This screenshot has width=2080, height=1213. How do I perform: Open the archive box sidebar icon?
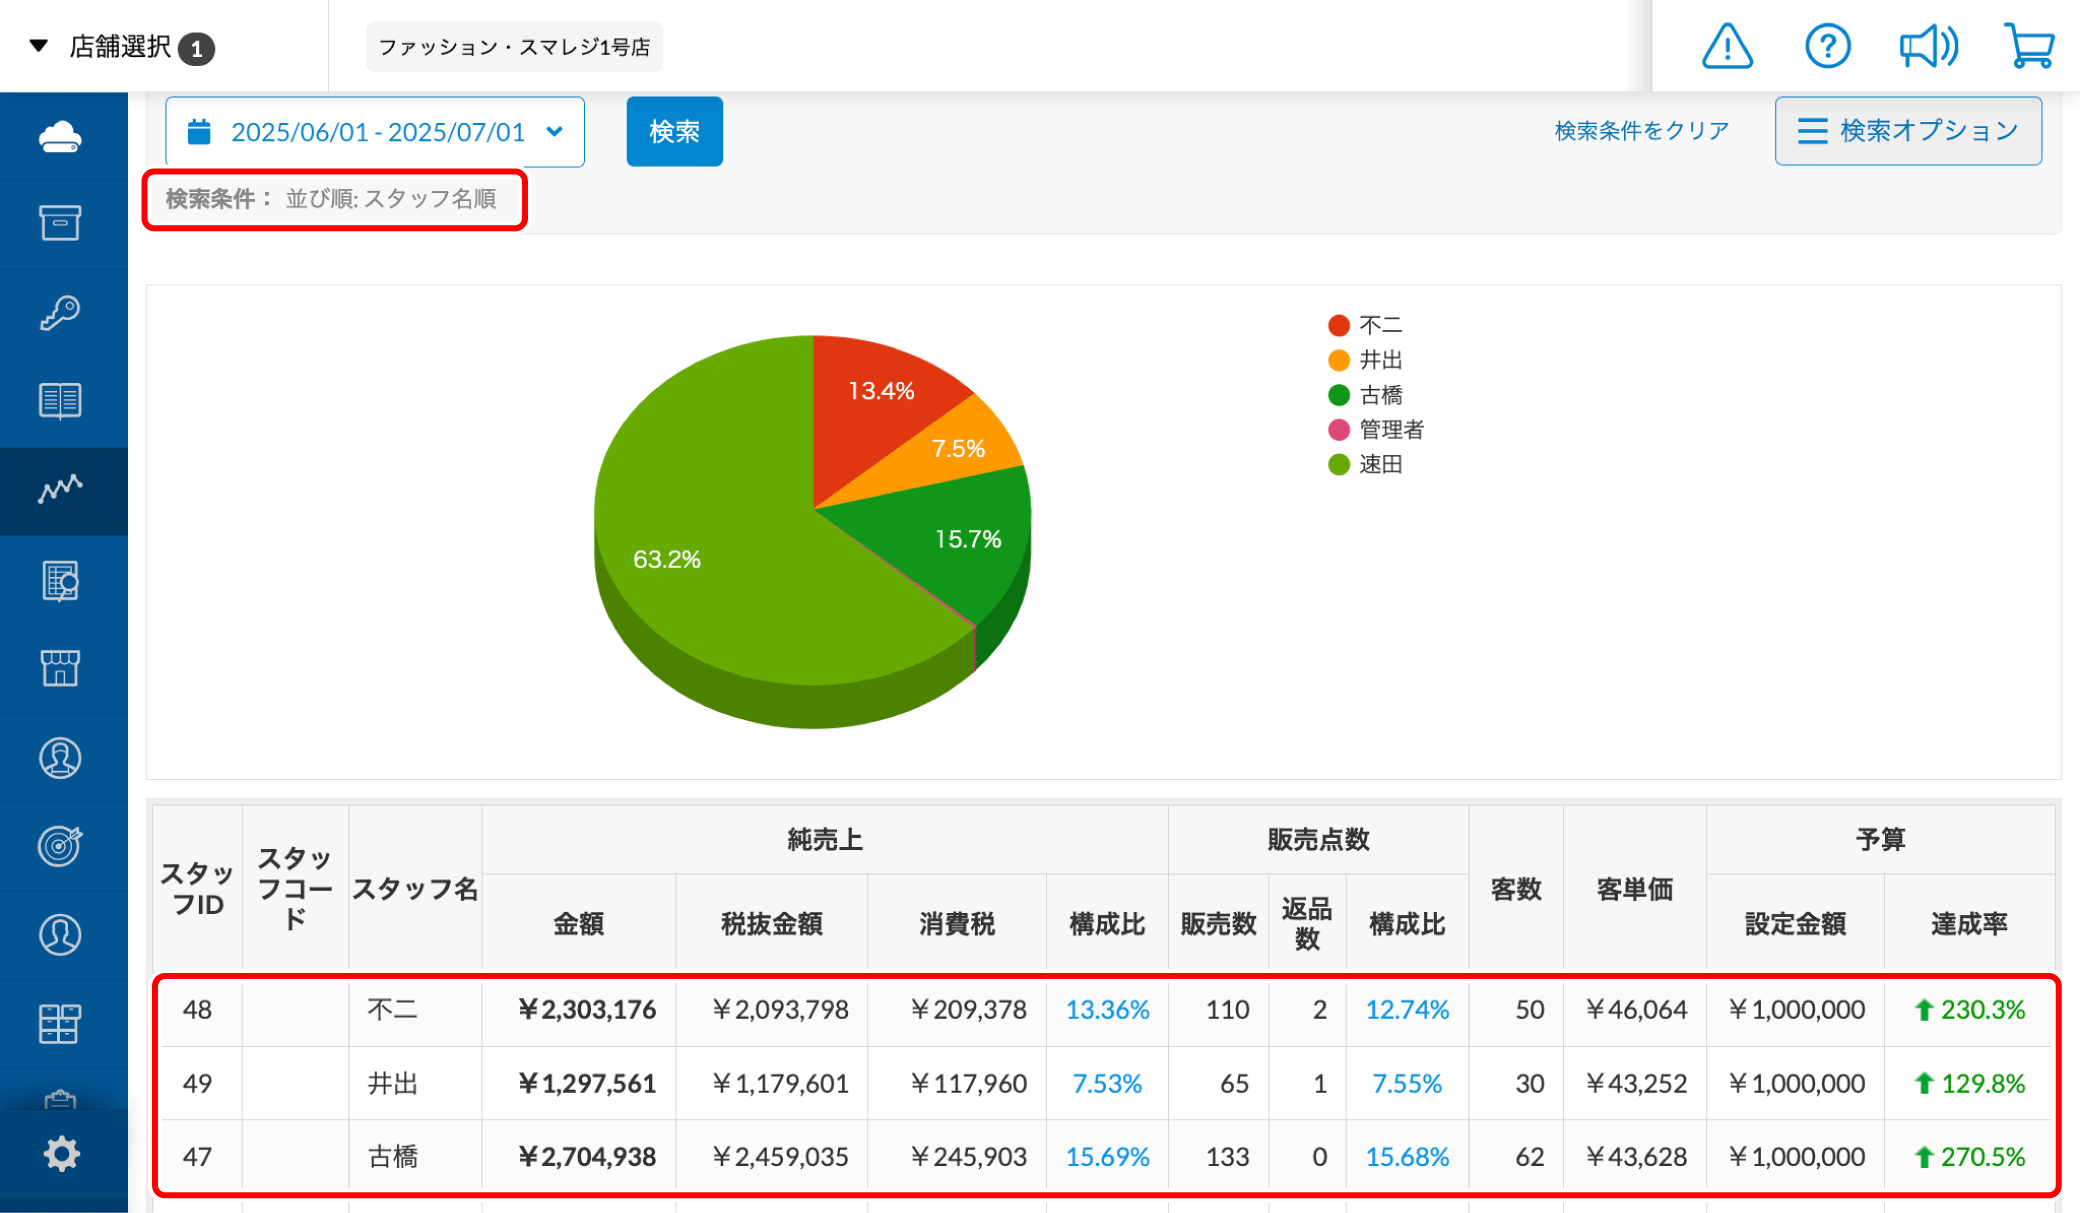pos(60,223)
